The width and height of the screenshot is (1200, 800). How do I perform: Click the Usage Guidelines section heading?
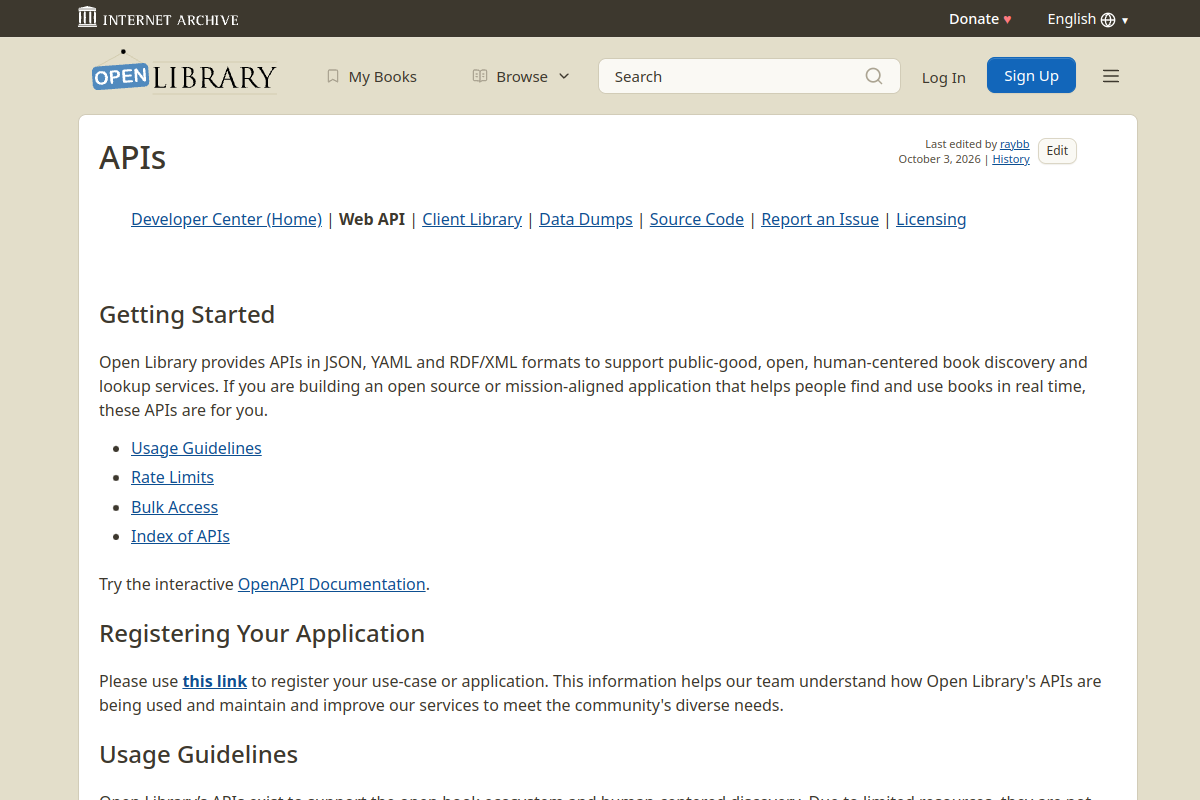click(198, 753)
